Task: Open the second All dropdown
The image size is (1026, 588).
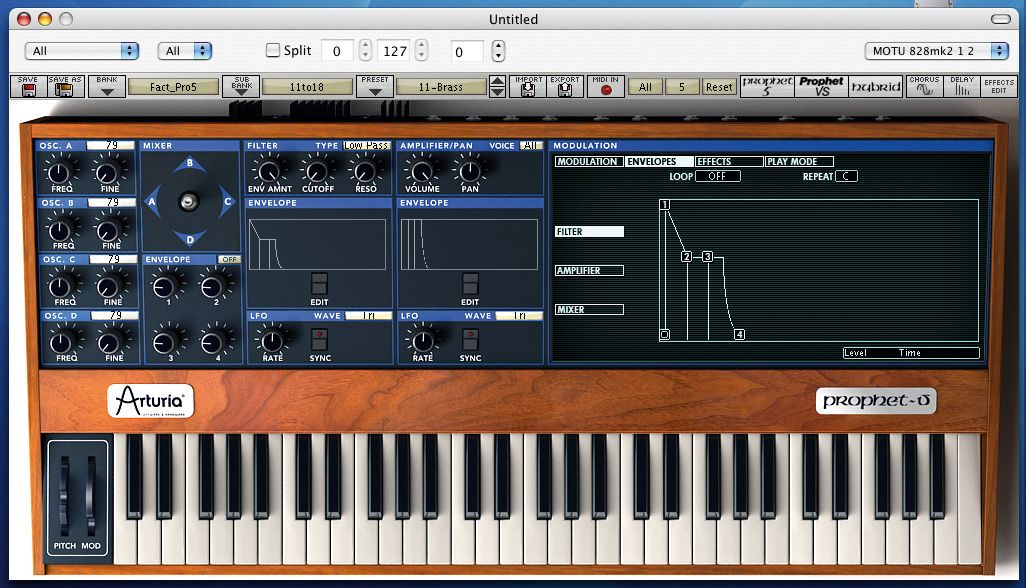Action: (185, 50)
